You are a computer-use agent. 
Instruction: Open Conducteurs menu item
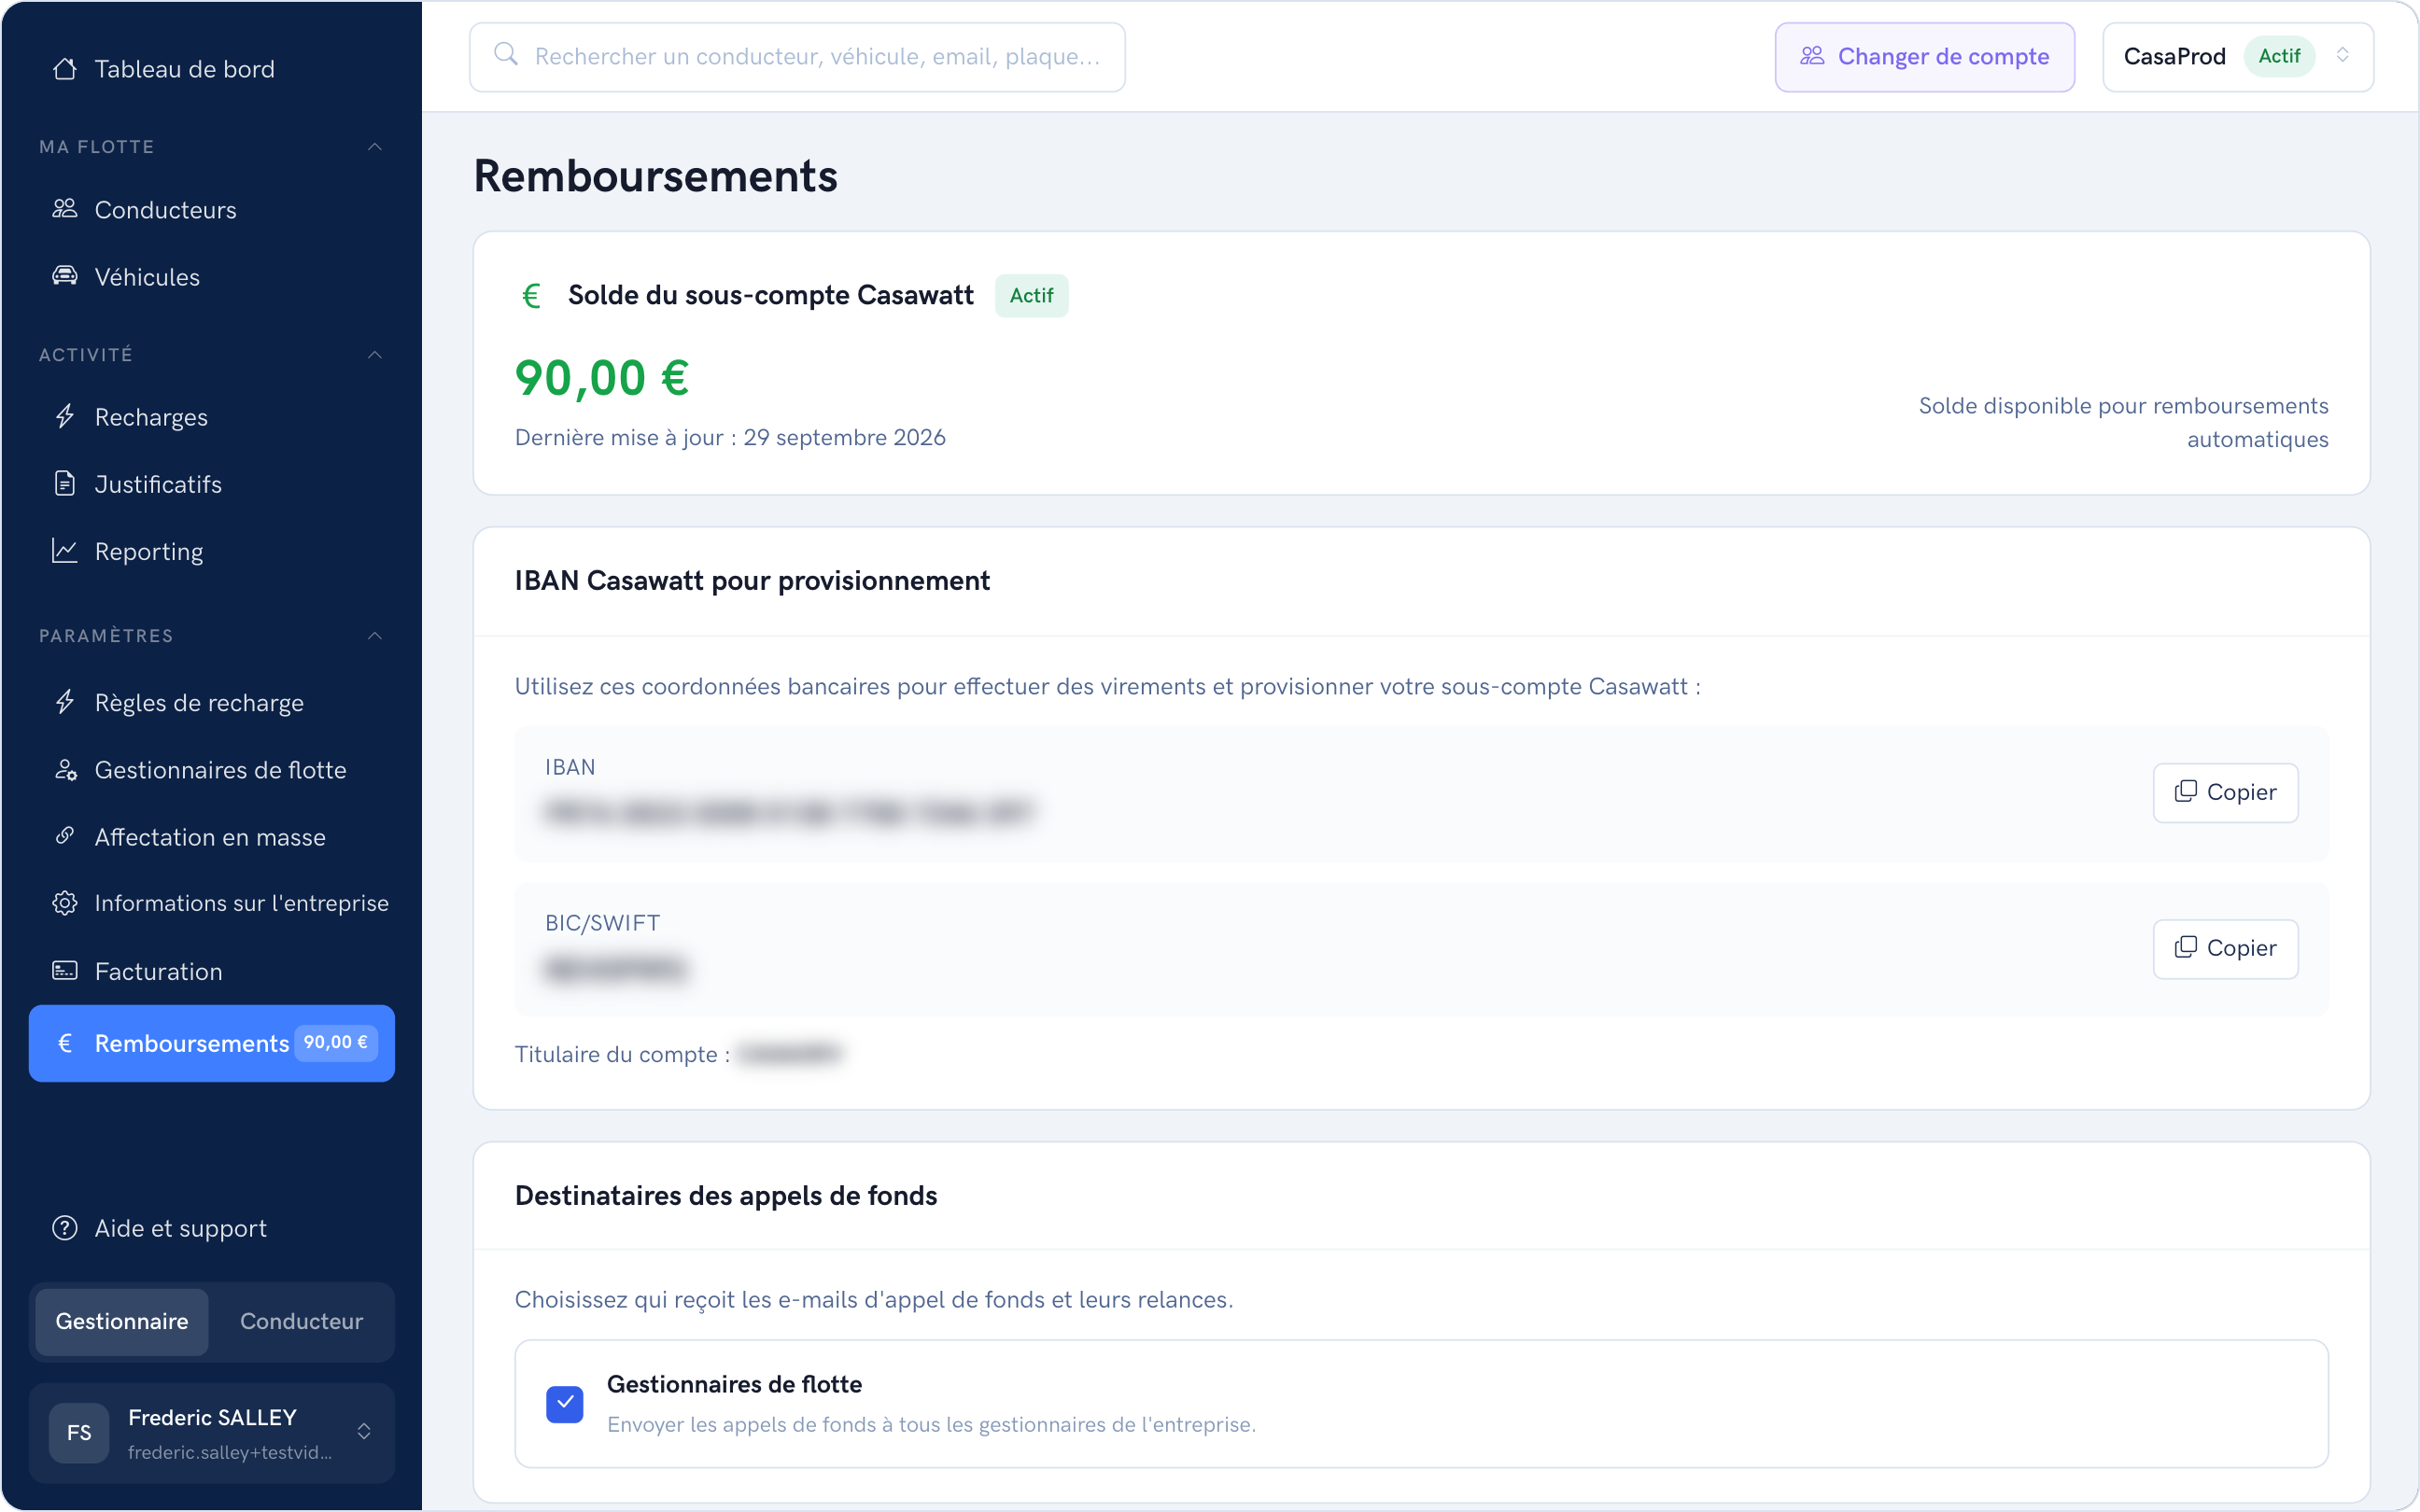212,210
